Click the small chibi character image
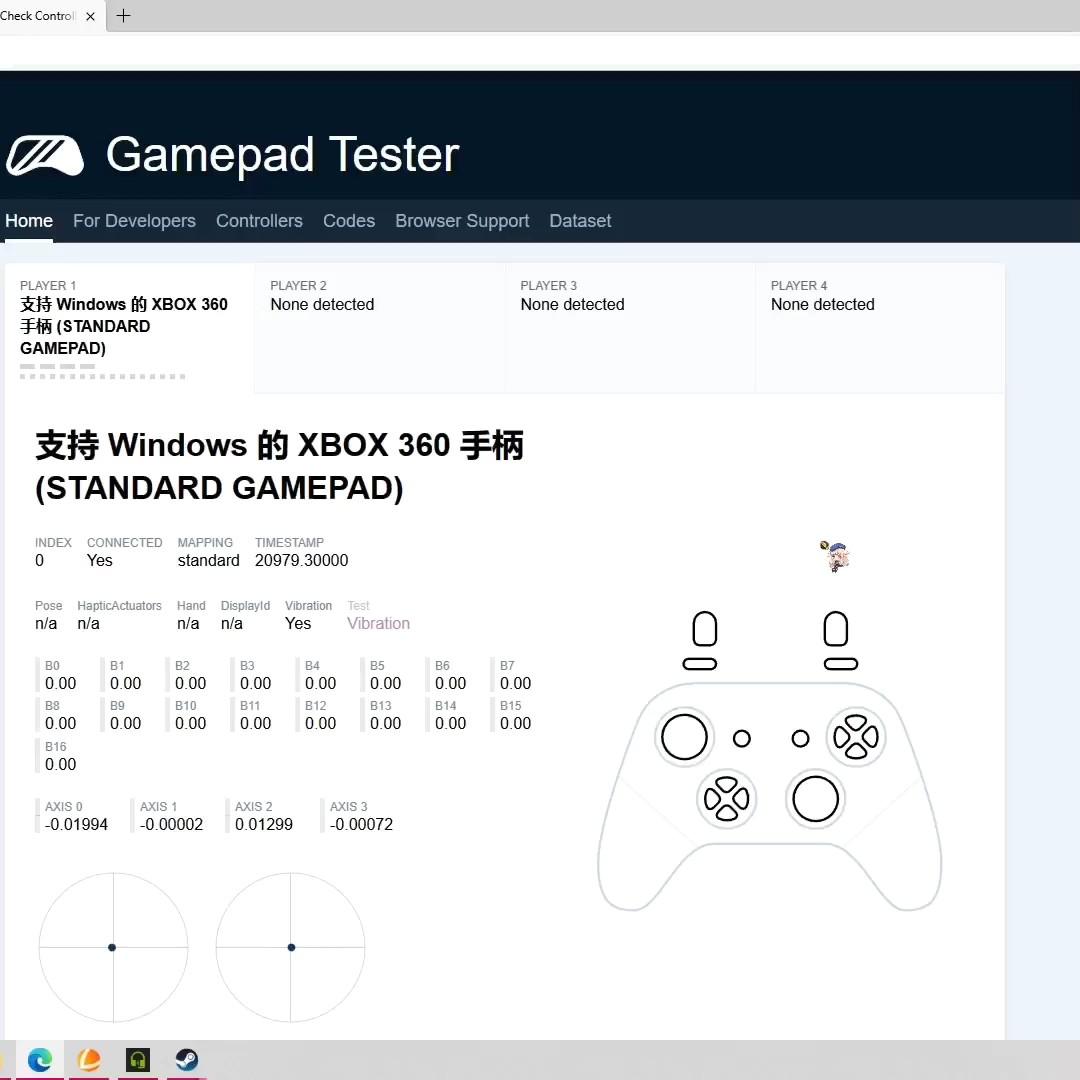The width and height of the screenshot is (1080, 1080). [836, 556]
